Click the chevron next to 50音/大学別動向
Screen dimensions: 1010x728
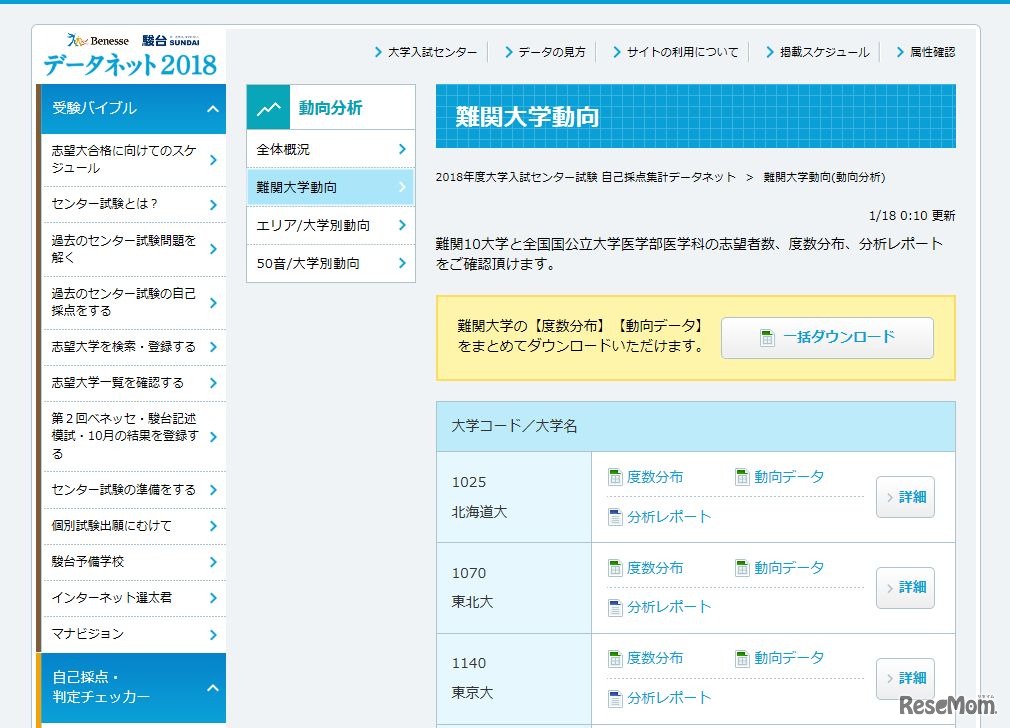click(403, 263)
